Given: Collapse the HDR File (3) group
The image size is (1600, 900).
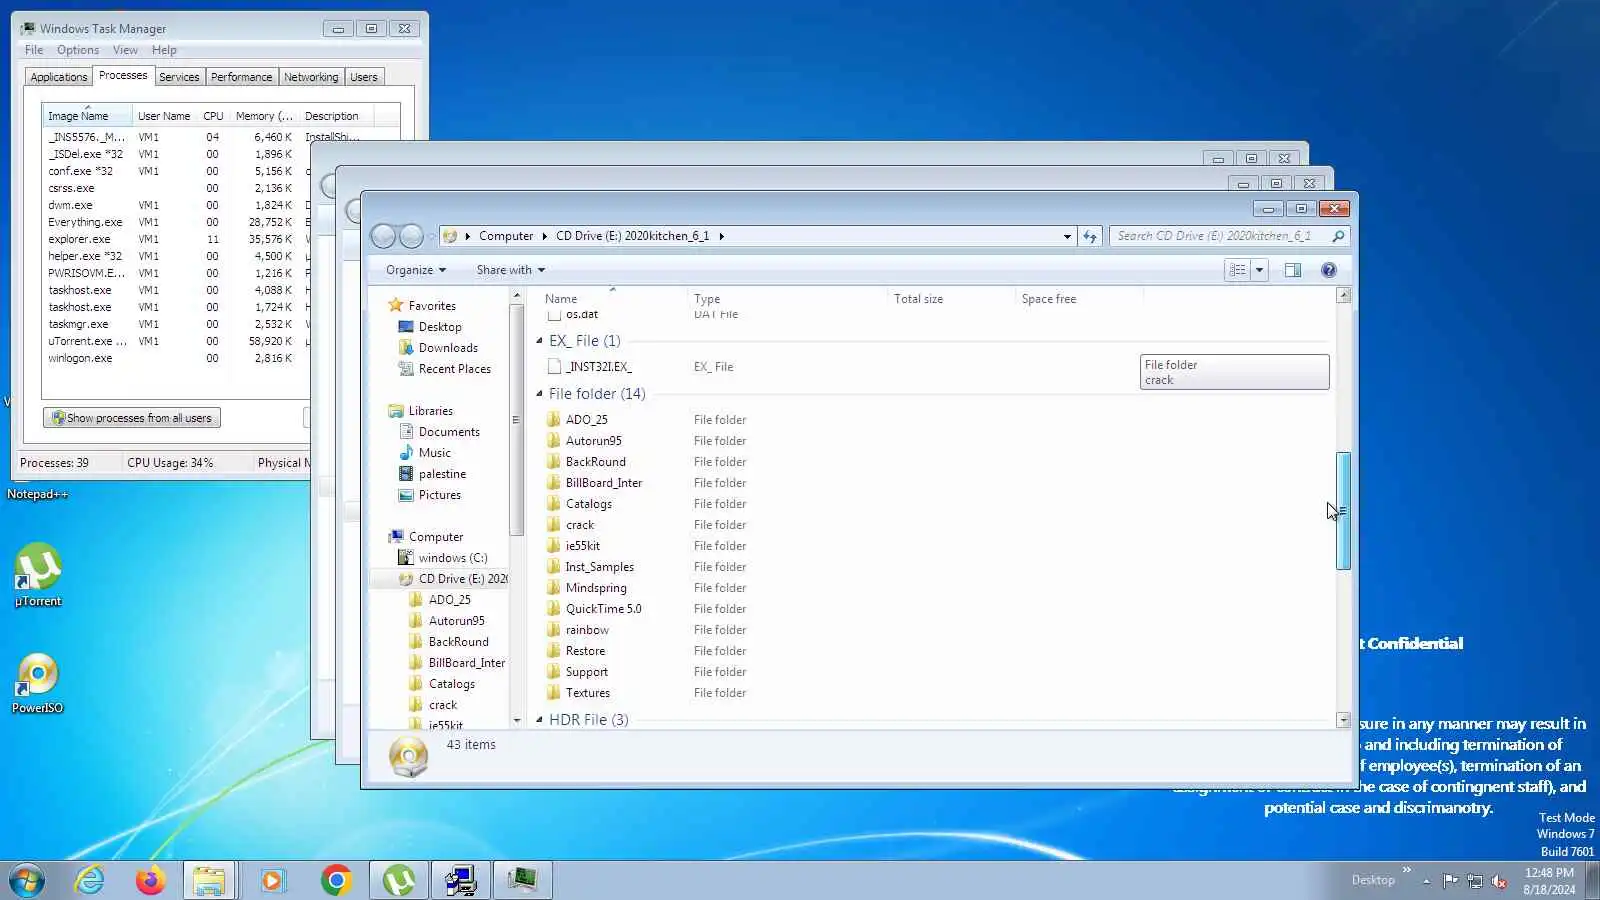Looking at the screenshot, I should [x=539, y=720].
